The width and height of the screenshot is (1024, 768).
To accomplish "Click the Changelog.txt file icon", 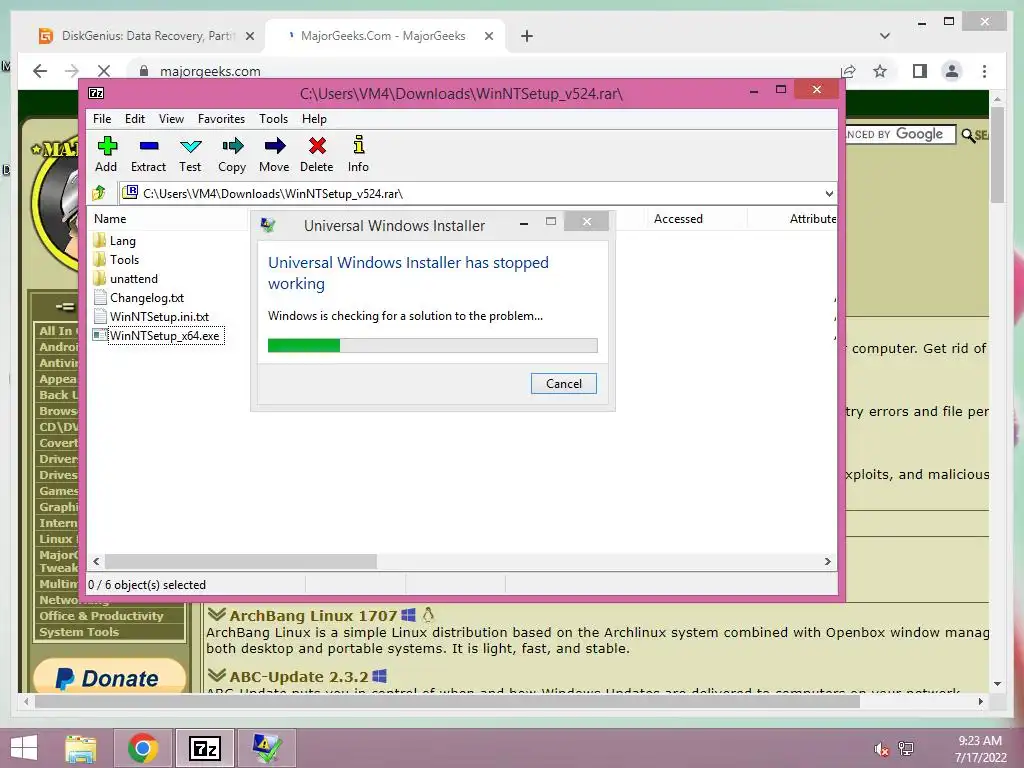I will click(100, 298).
